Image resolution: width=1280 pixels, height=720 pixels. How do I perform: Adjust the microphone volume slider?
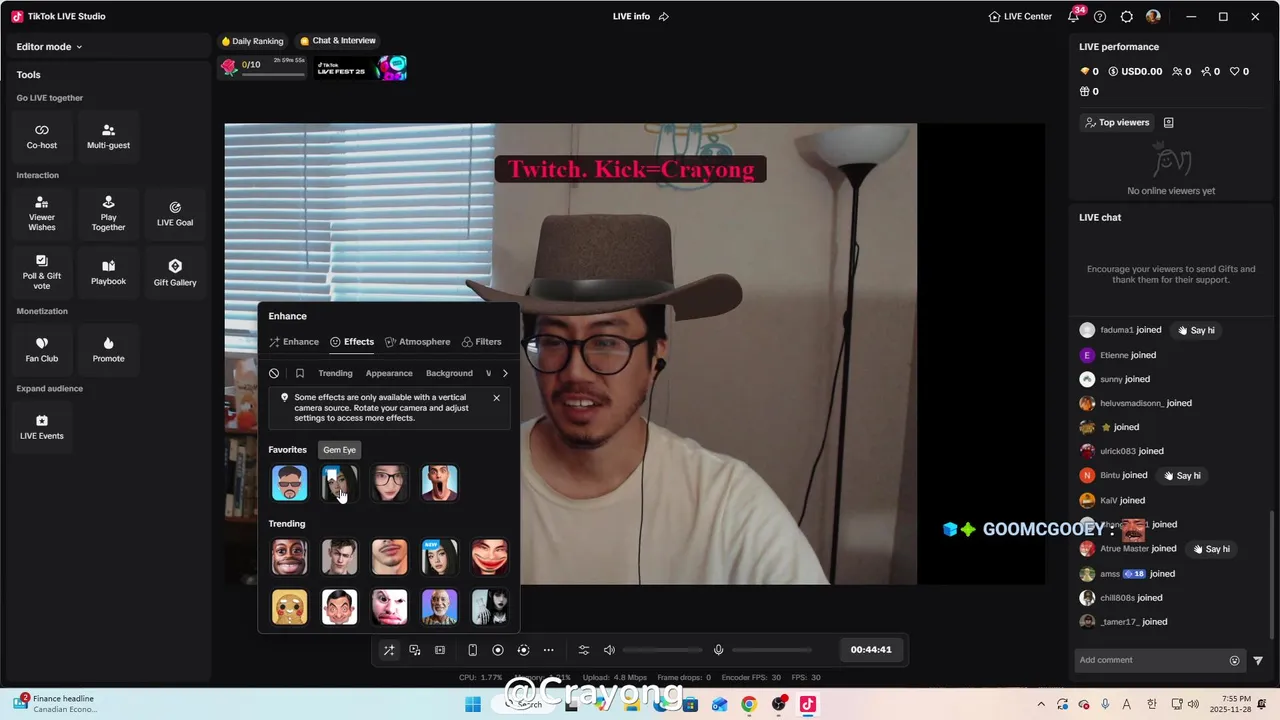point(771,650)
